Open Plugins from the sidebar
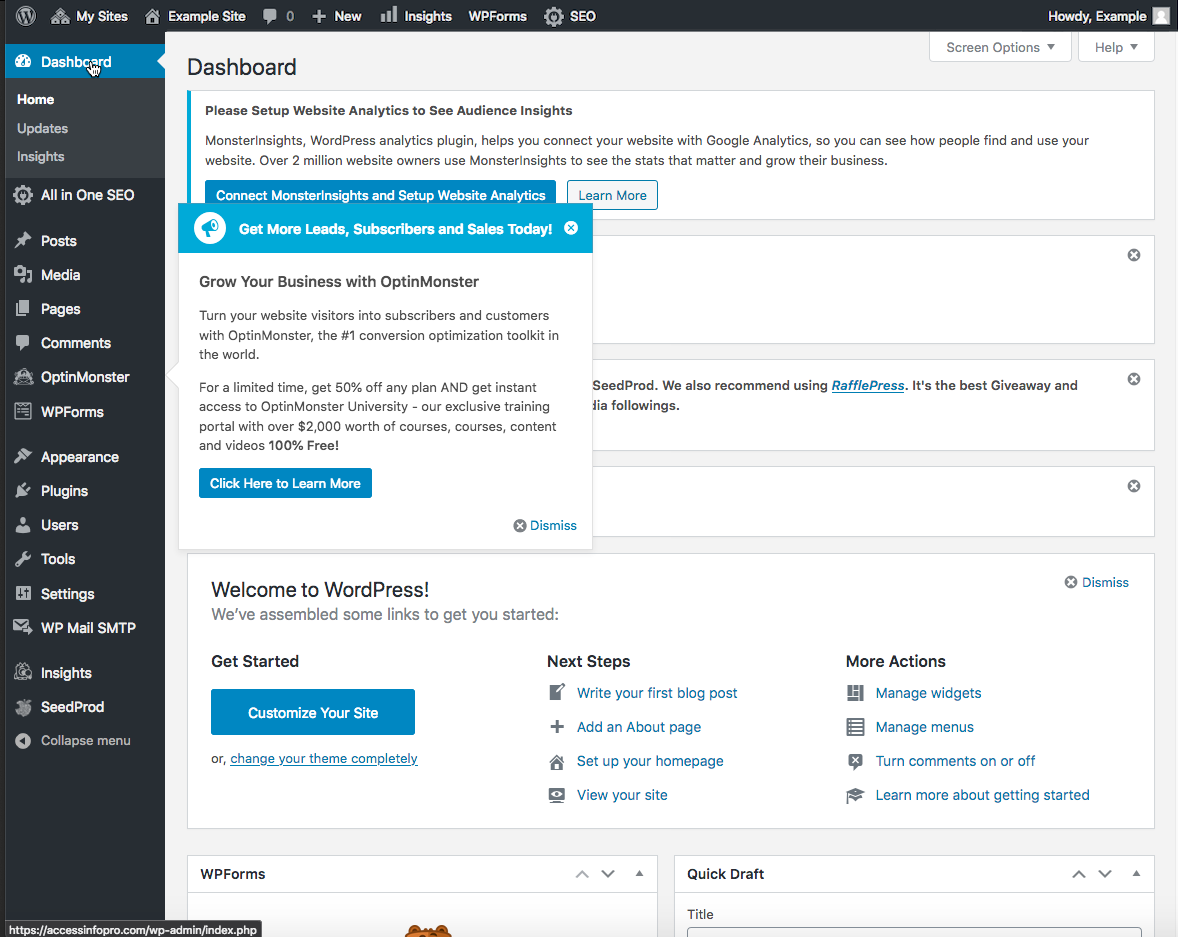This screenshot has width=1178, height=937. (64, 491)
